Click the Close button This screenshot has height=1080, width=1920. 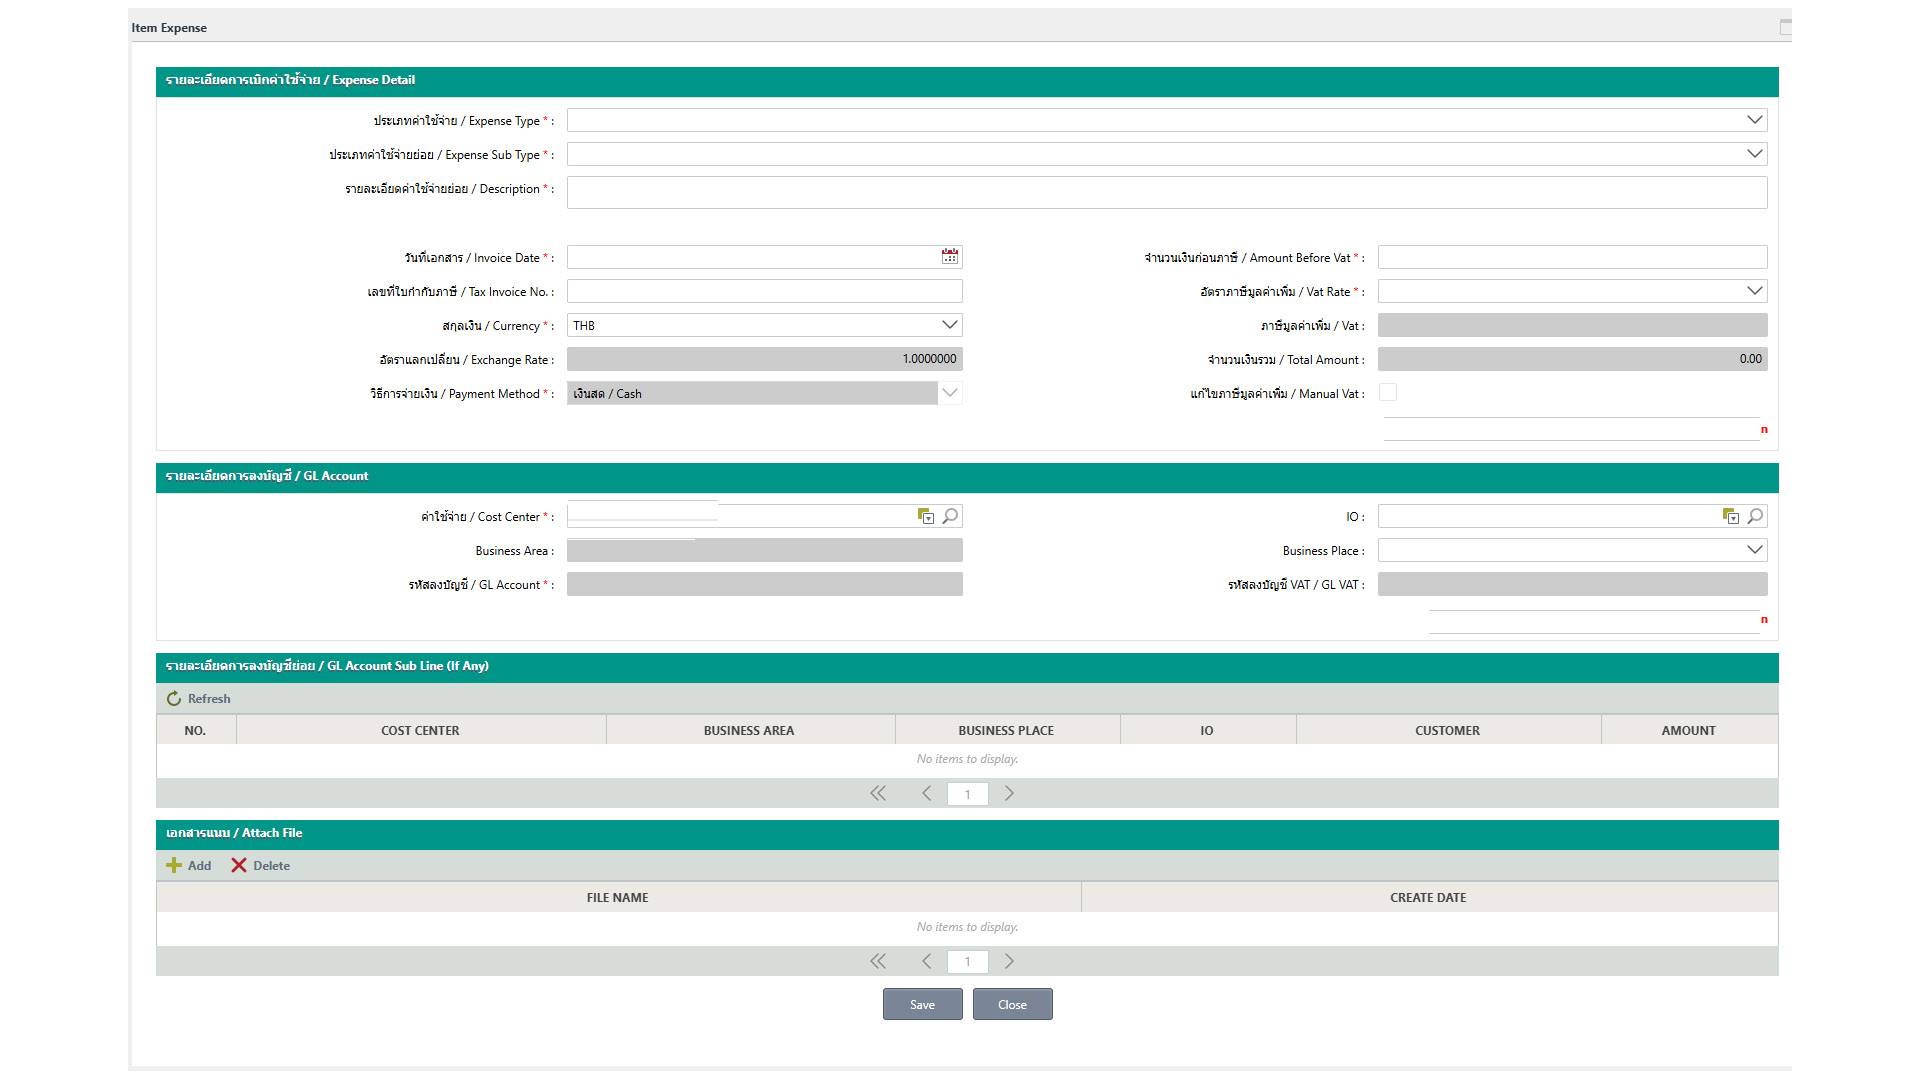point(1012,1005)
